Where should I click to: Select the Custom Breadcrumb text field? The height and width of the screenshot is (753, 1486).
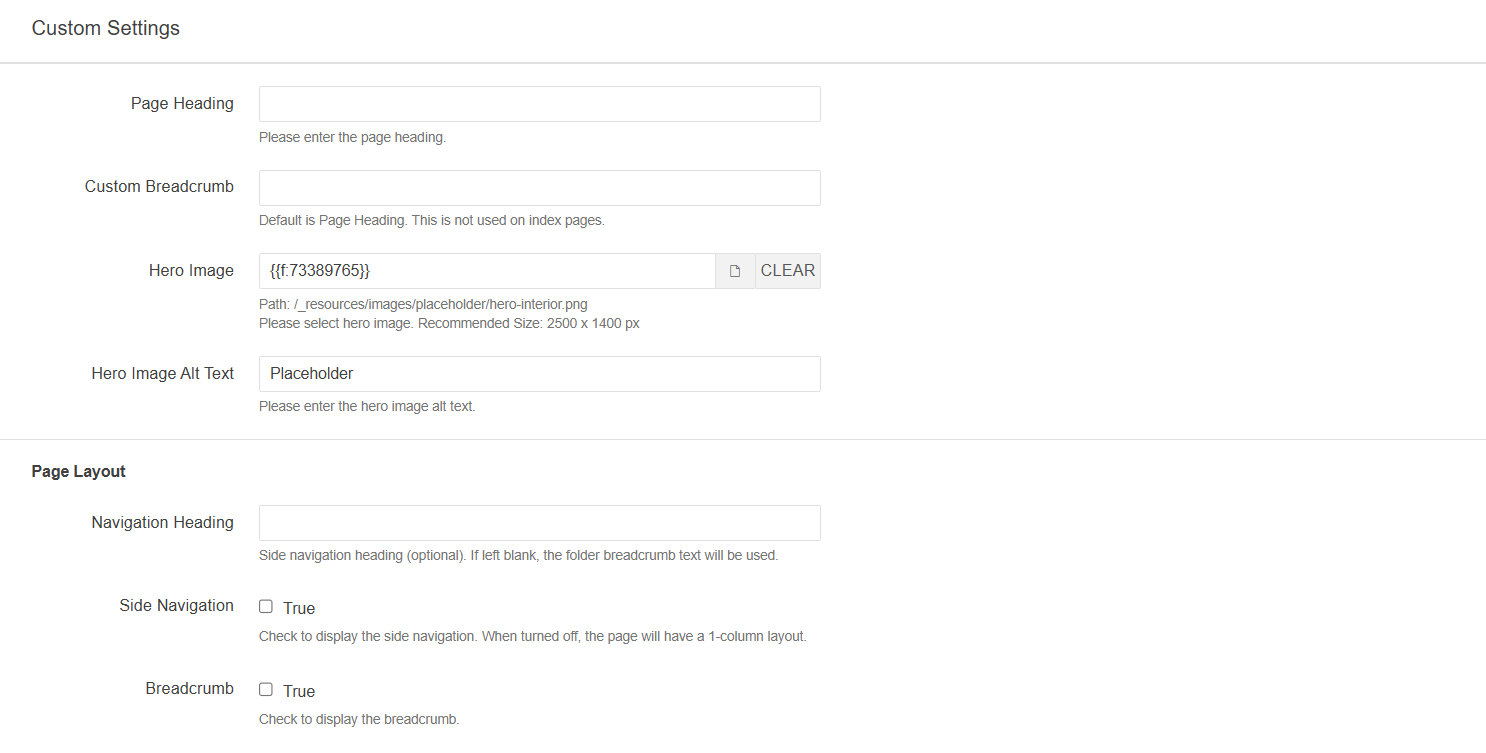tap(539, 188)
